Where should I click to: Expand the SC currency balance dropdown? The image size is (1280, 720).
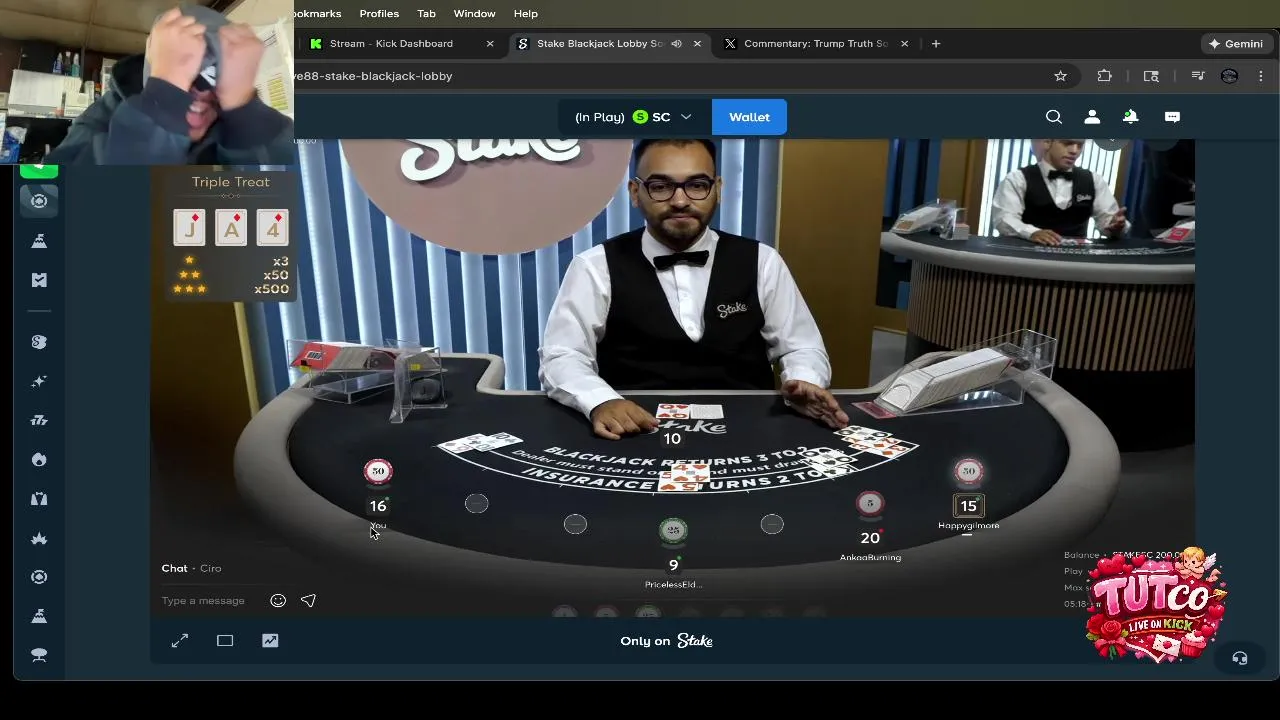(686, 117)
